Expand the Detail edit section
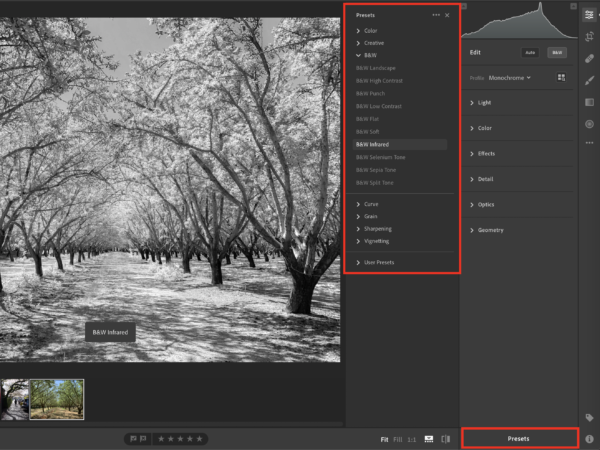Screen dimensions: 600x450 (481, 179)
